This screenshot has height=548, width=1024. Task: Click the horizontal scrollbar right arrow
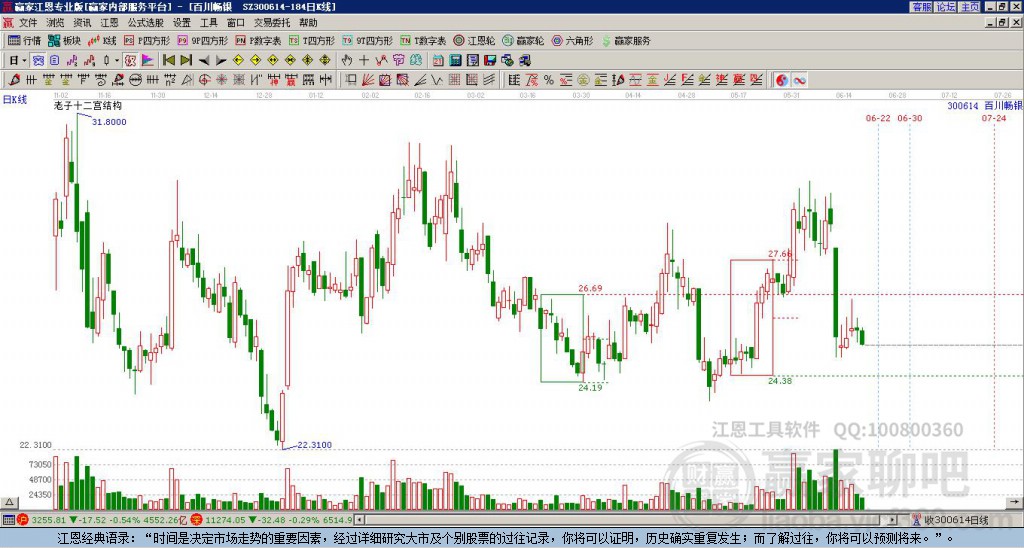coord(893,520)
